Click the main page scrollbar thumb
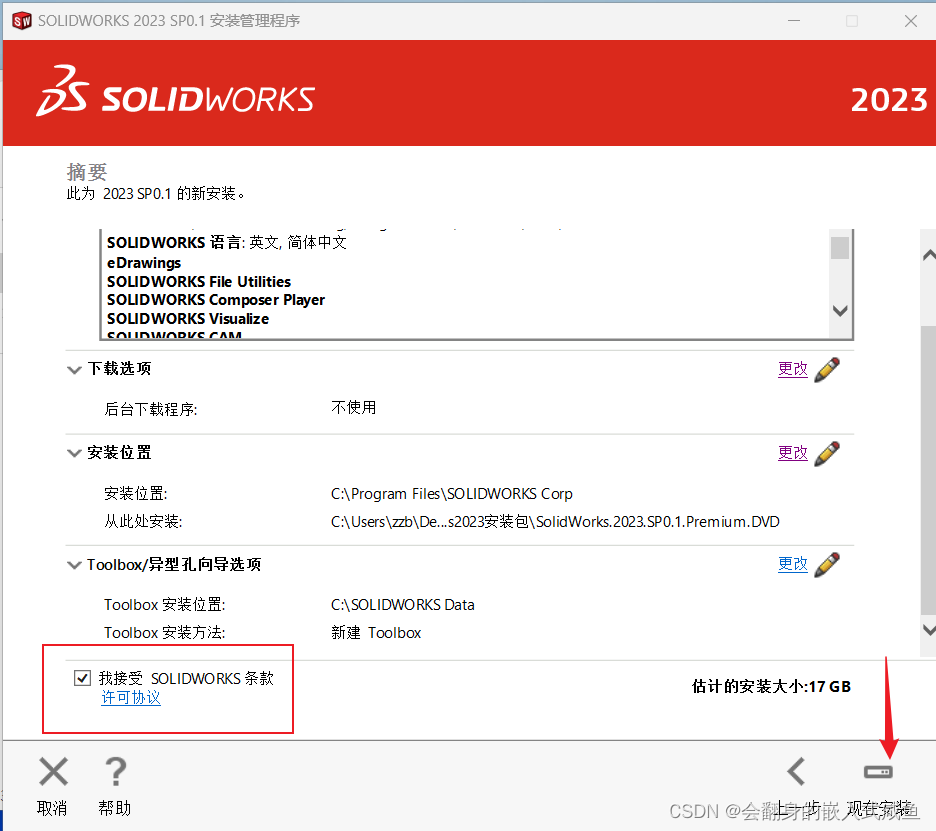This screenshot has height=831, width=936. (928, 470)
